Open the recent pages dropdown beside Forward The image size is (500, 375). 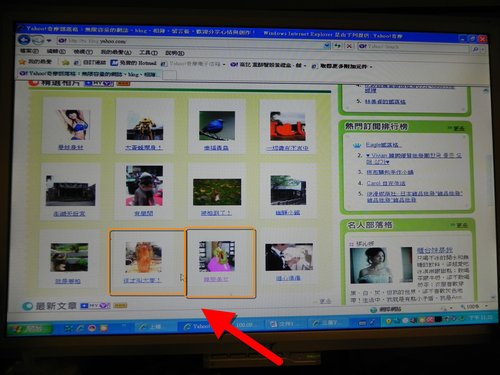point(49,41)
